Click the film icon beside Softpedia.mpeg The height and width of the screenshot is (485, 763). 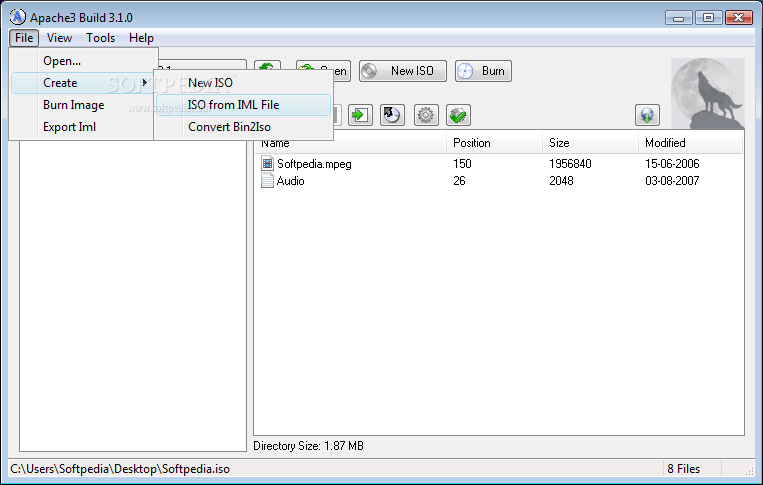(267, 163)
